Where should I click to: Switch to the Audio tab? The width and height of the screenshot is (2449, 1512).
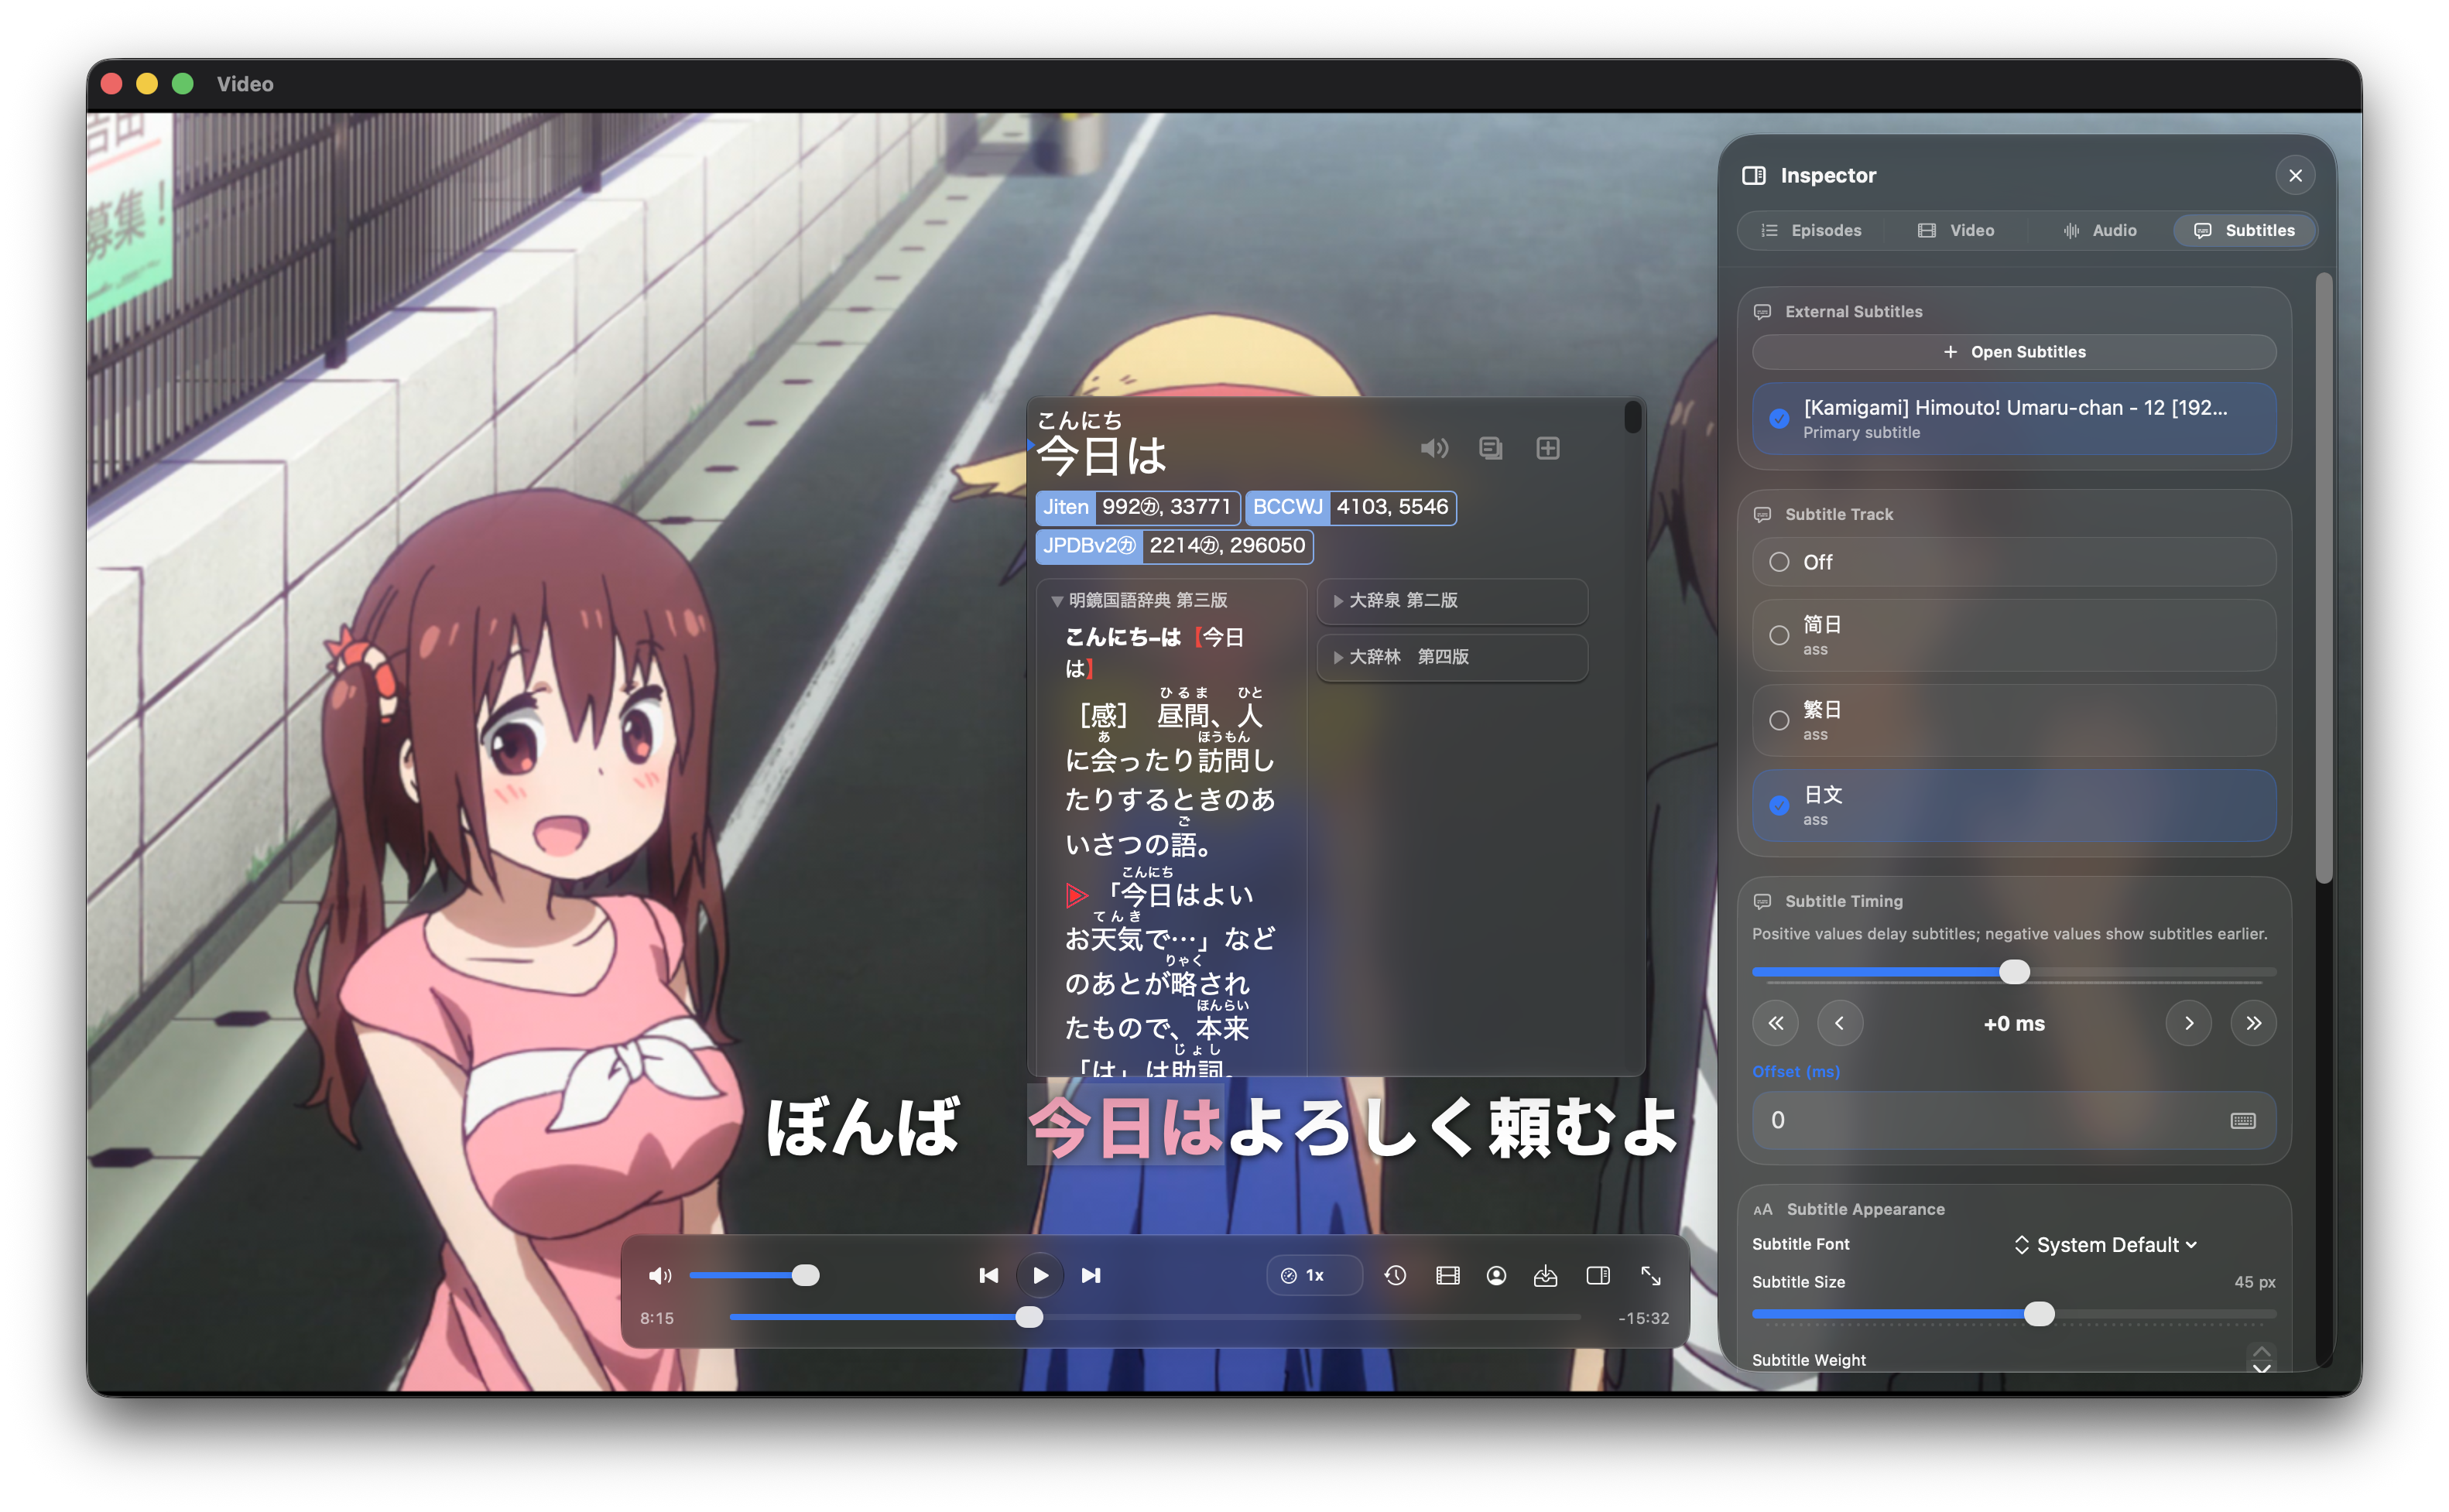(2100, 230)
